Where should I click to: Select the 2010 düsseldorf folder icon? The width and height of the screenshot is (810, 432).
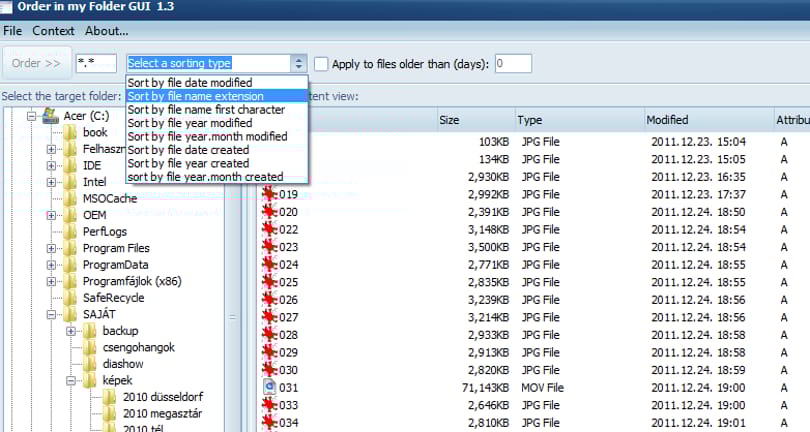click(109, 397)
